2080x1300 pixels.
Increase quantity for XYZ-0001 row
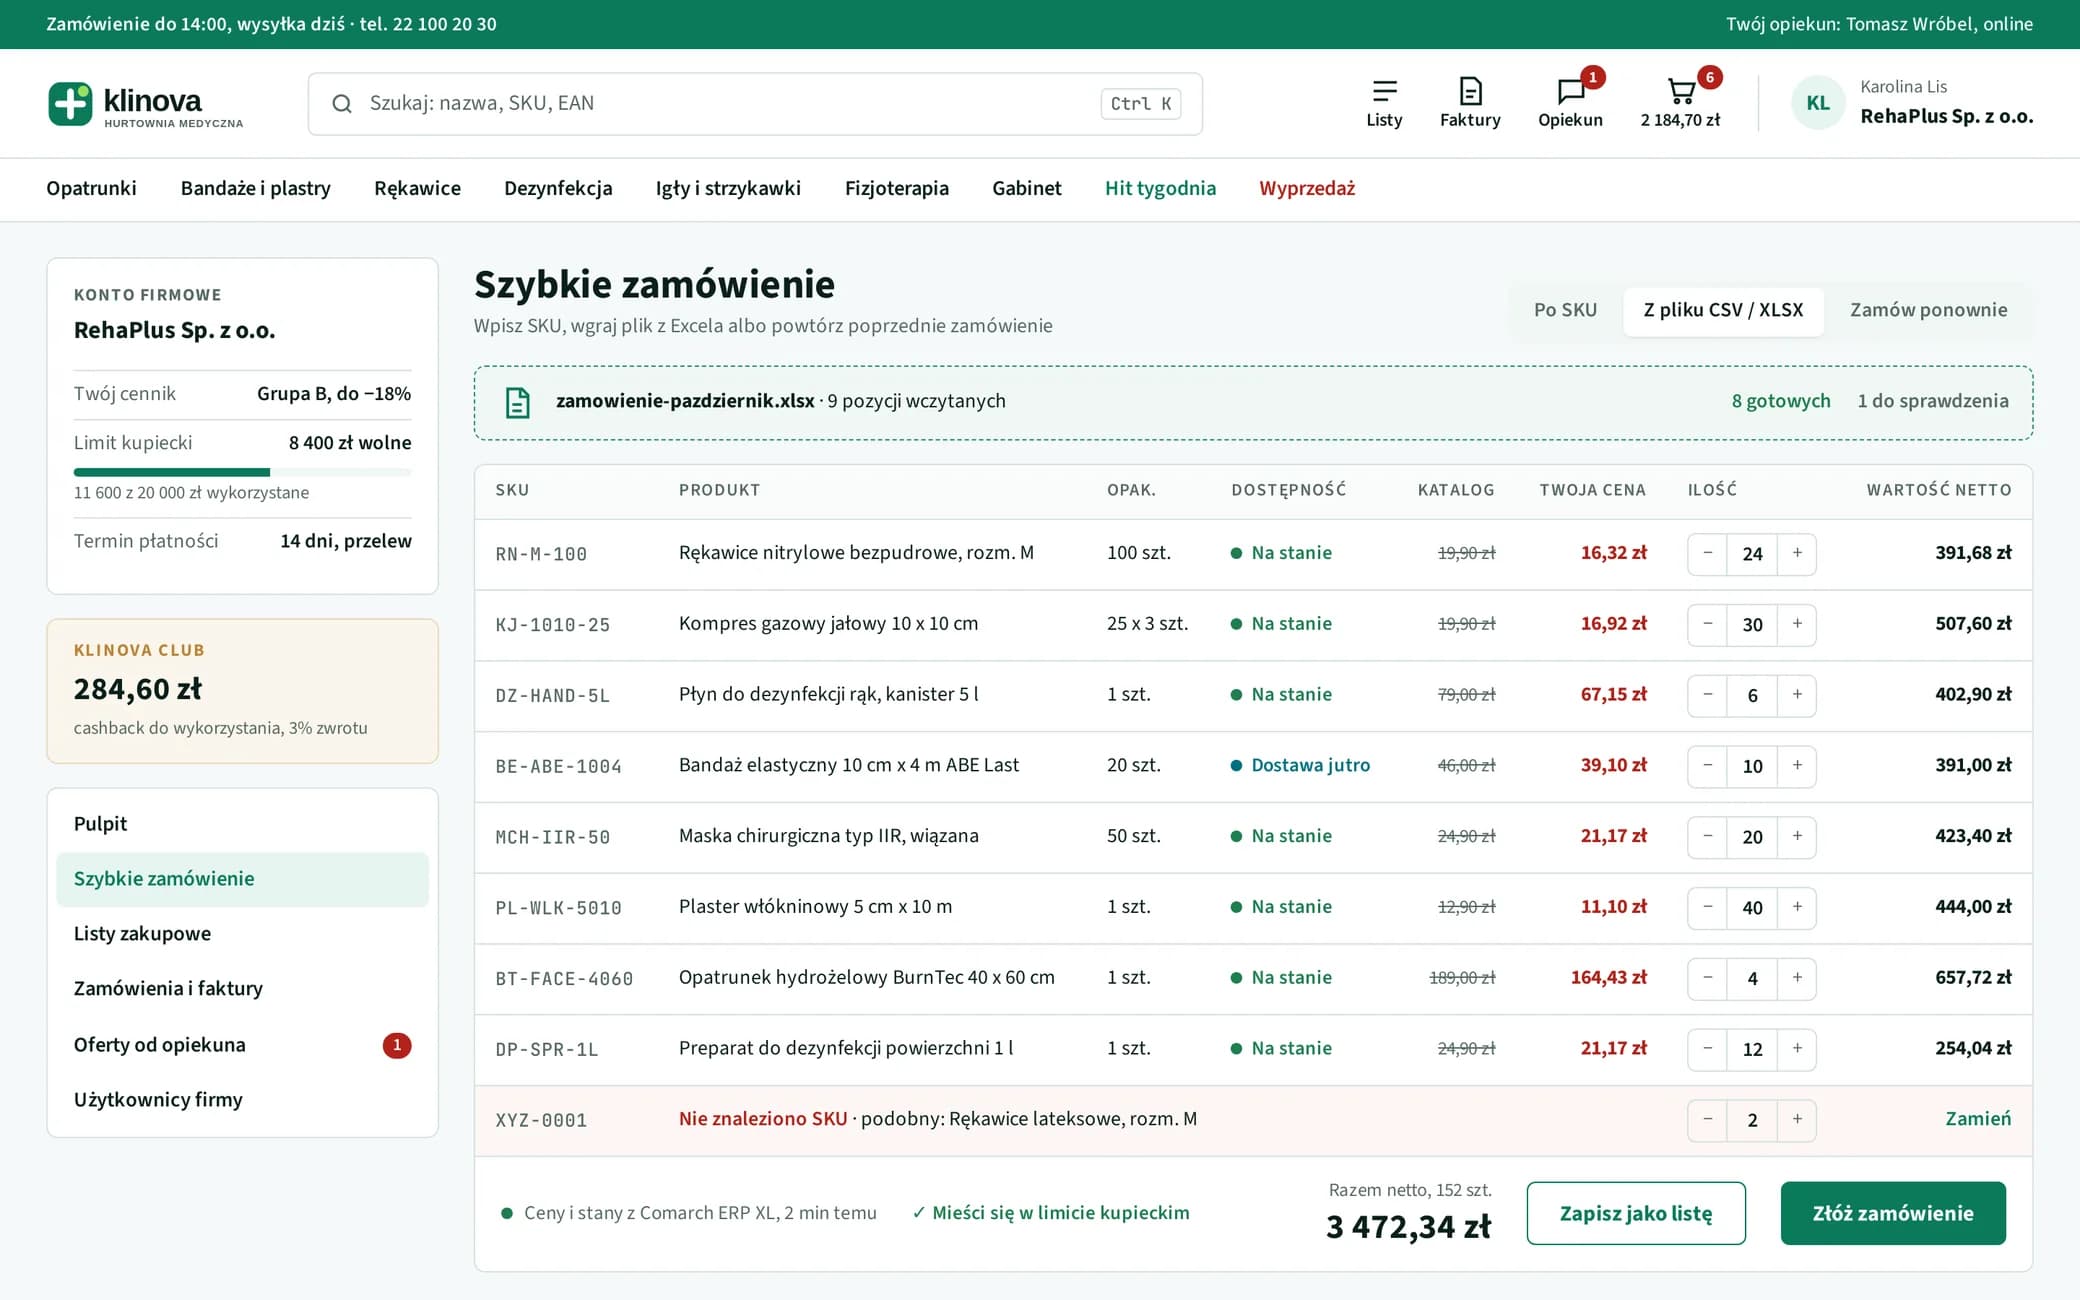(1797, 1120)
